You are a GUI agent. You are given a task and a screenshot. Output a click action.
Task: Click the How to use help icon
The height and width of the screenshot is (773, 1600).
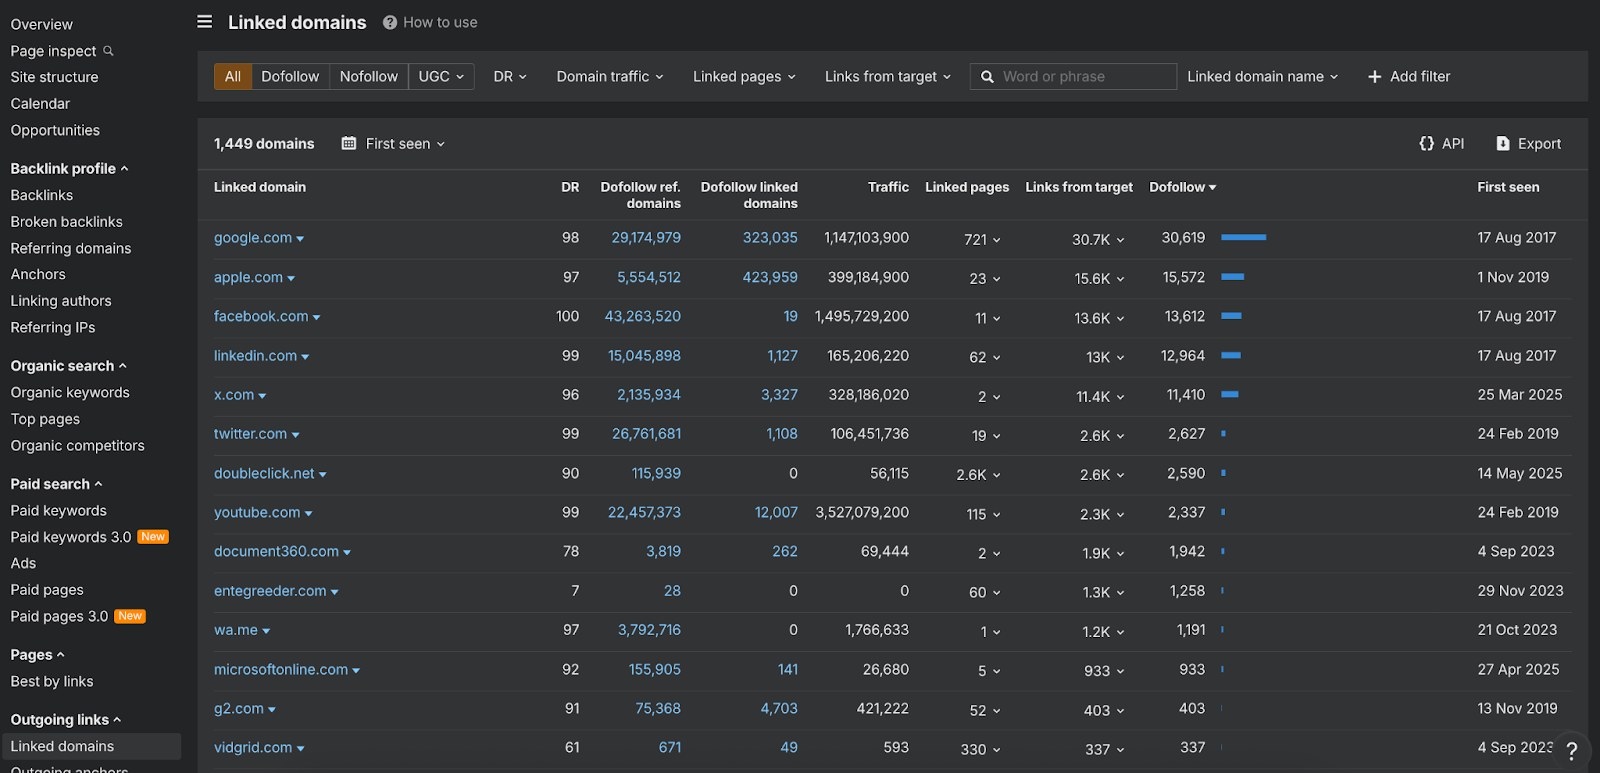390,22
